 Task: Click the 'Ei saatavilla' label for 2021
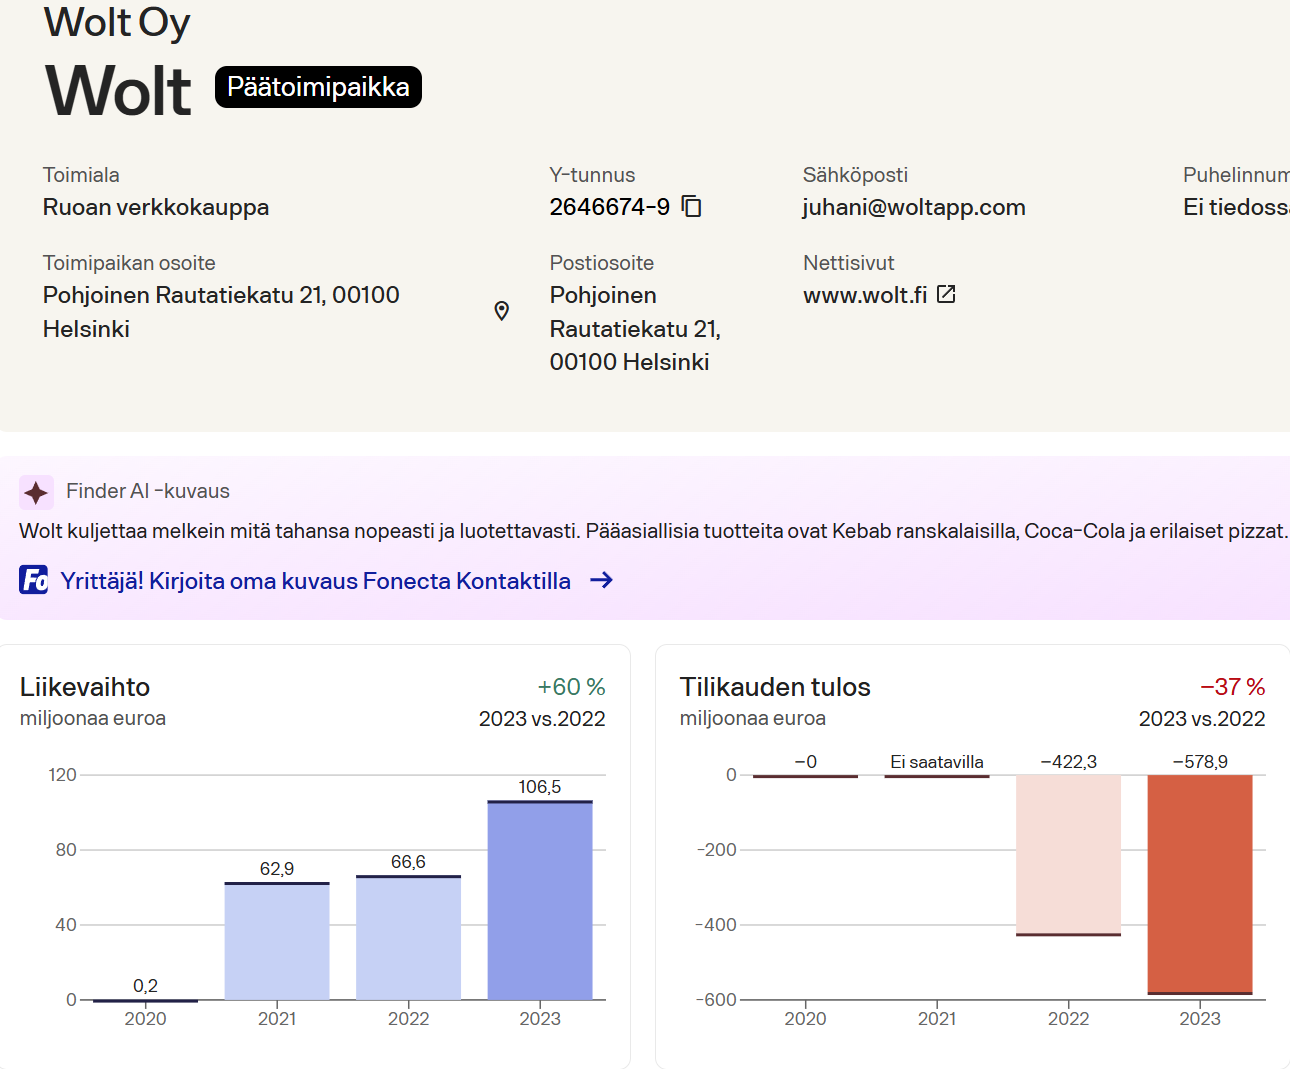click(937, 762)
